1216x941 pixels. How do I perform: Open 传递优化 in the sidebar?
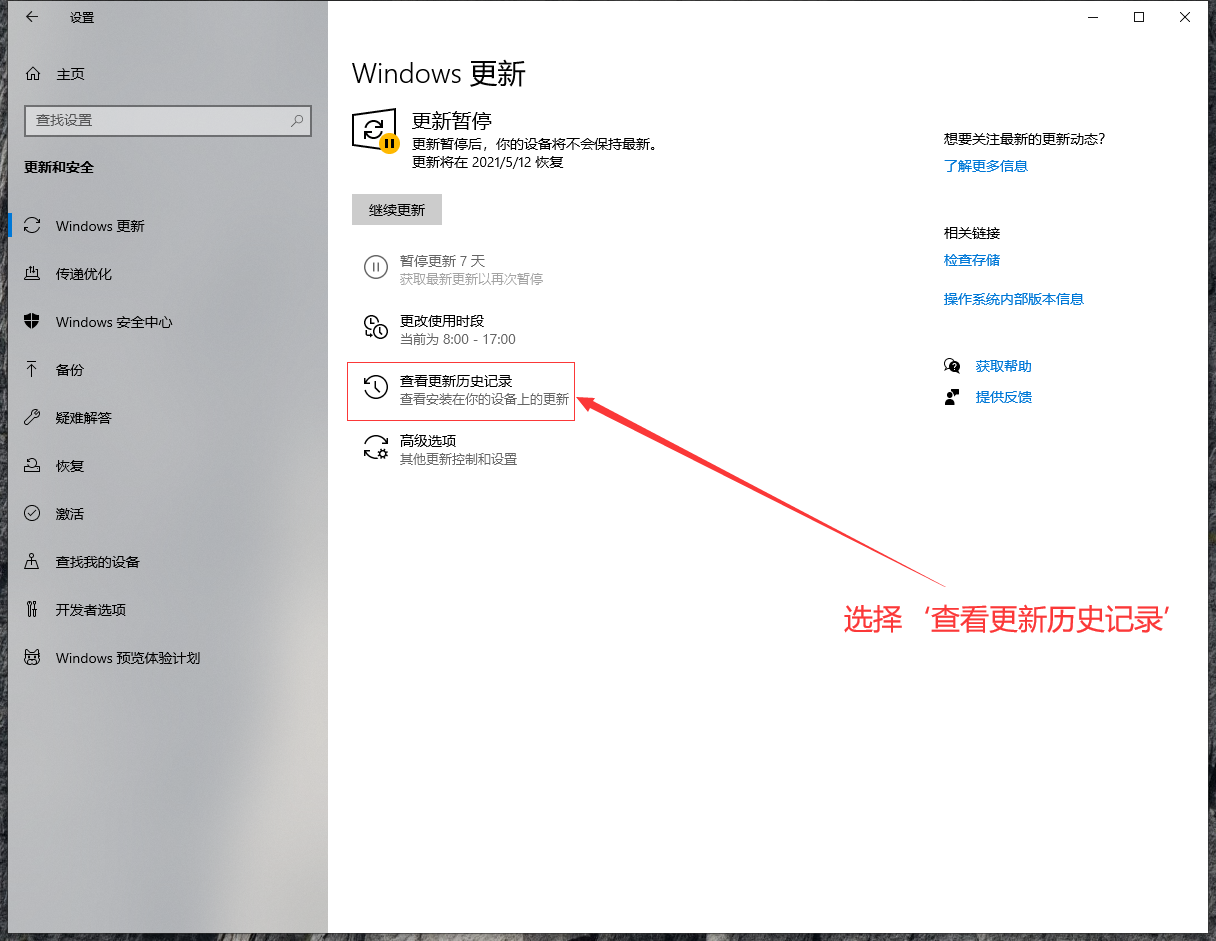click(168, 274)
